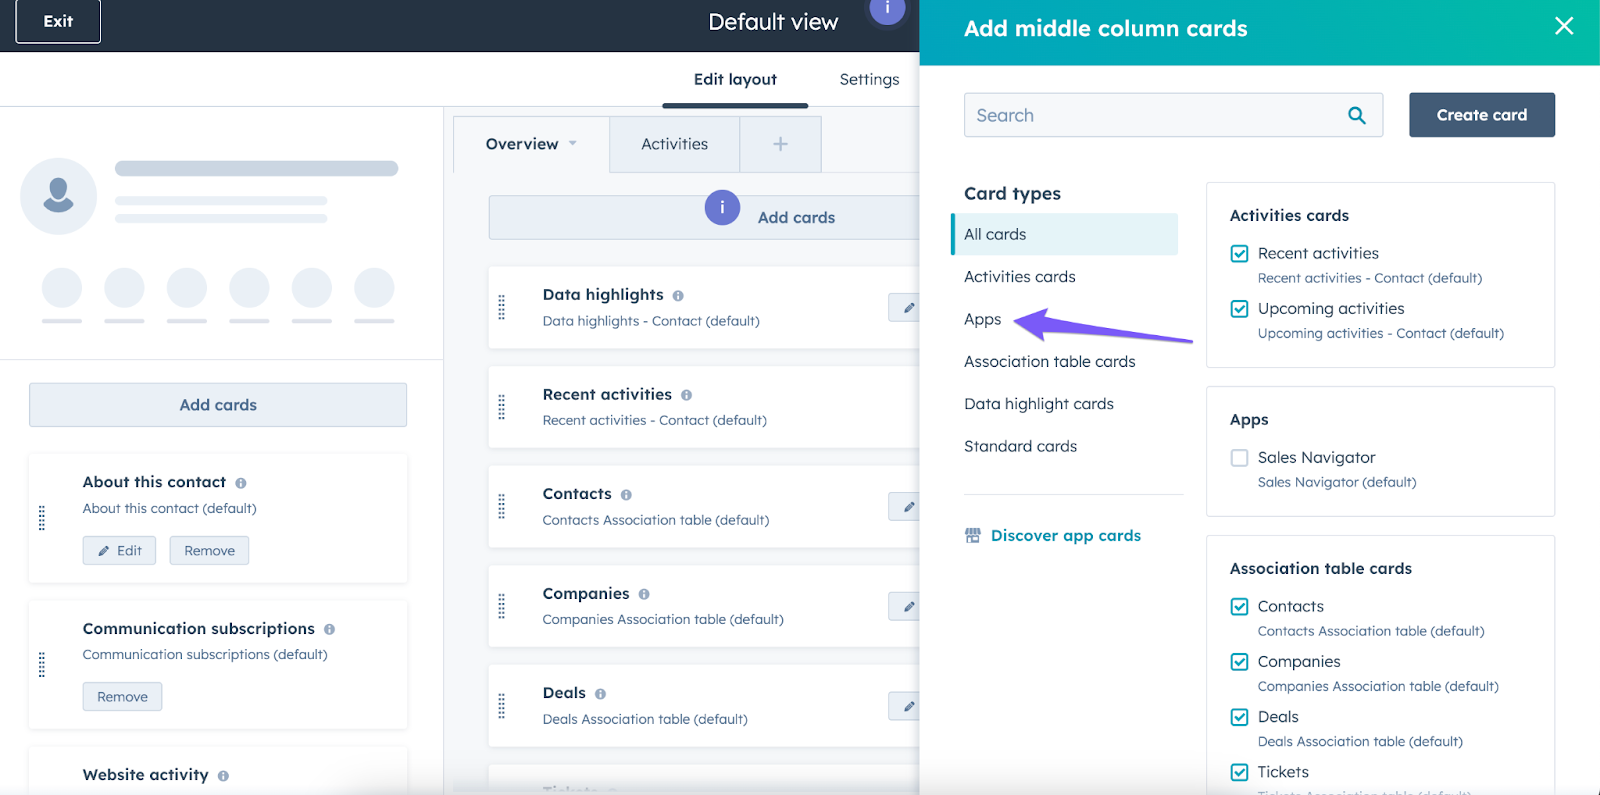Click the Create card button
This screenshot has height=795, width=1600.
(x=1481, y=115)
